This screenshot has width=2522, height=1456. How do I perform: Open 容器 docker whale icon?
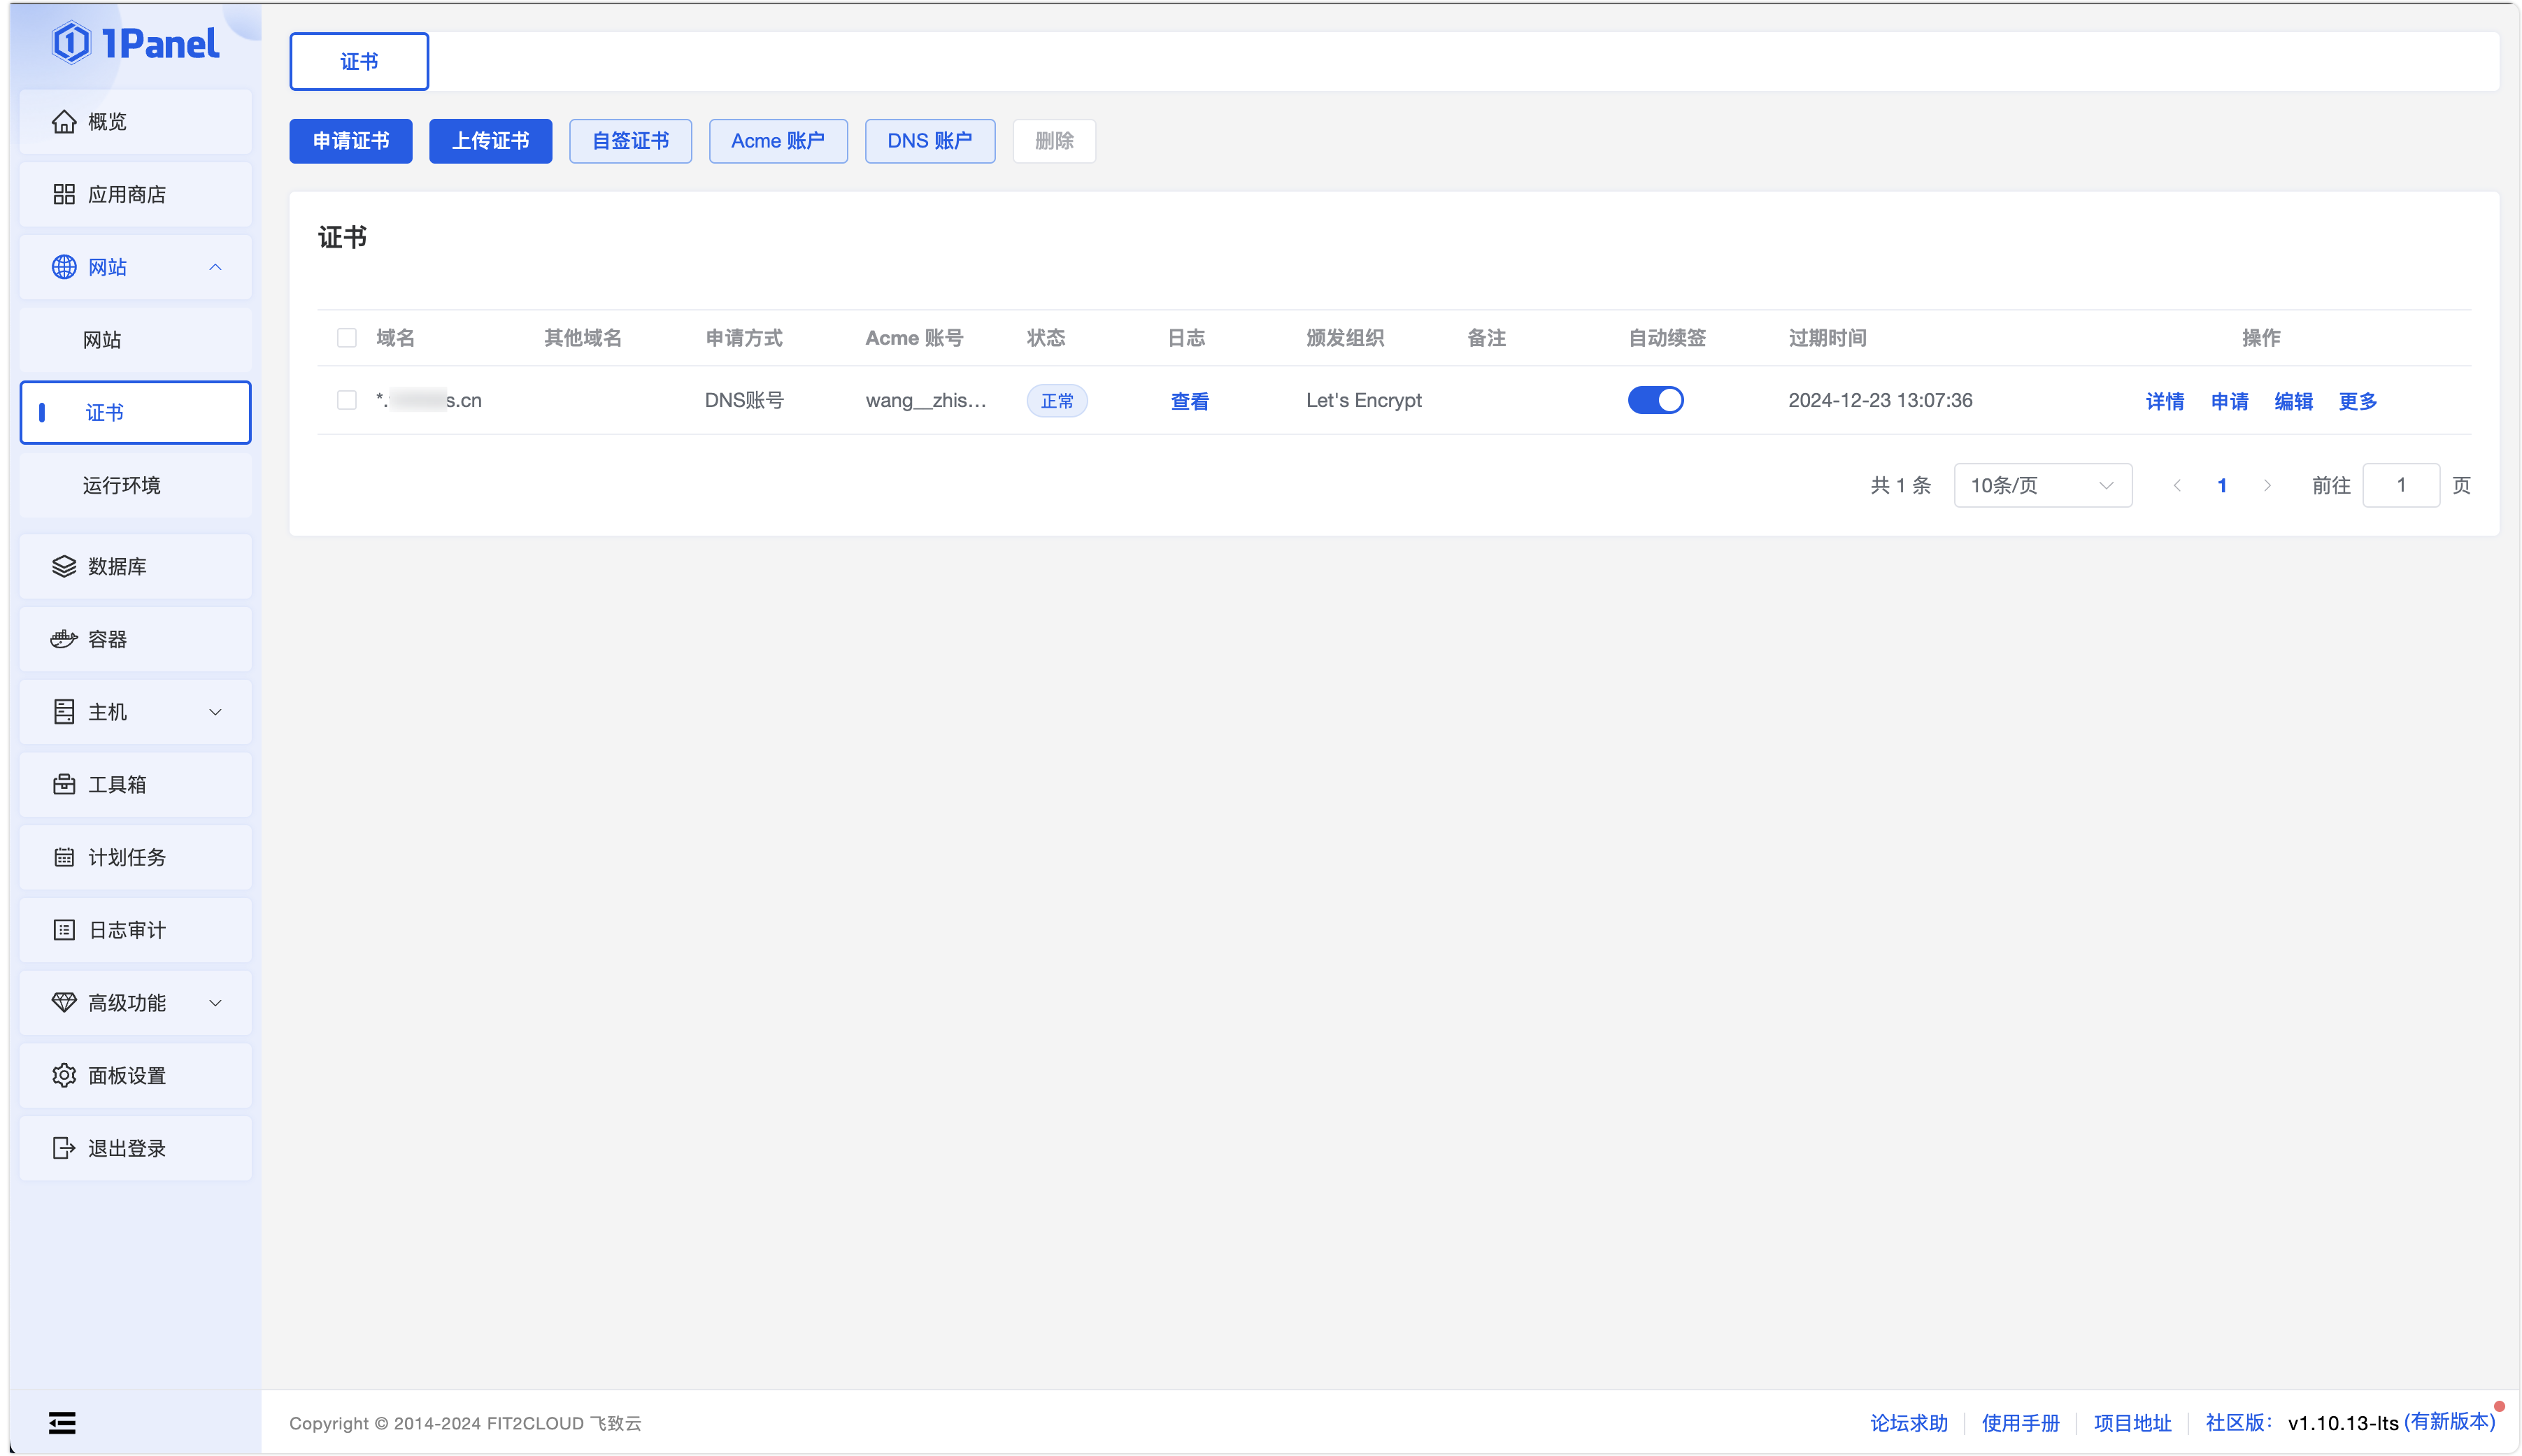tap(64, 639)
